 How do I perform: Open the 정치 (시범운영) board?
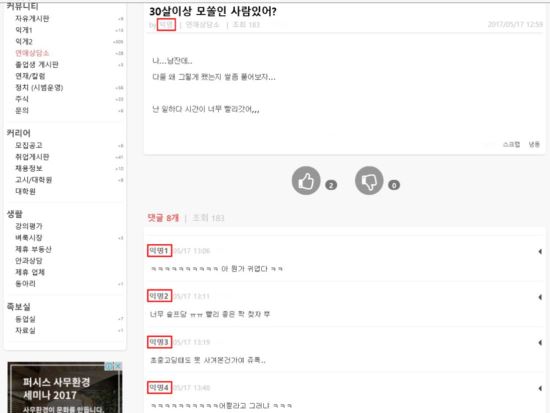[39, 87]
